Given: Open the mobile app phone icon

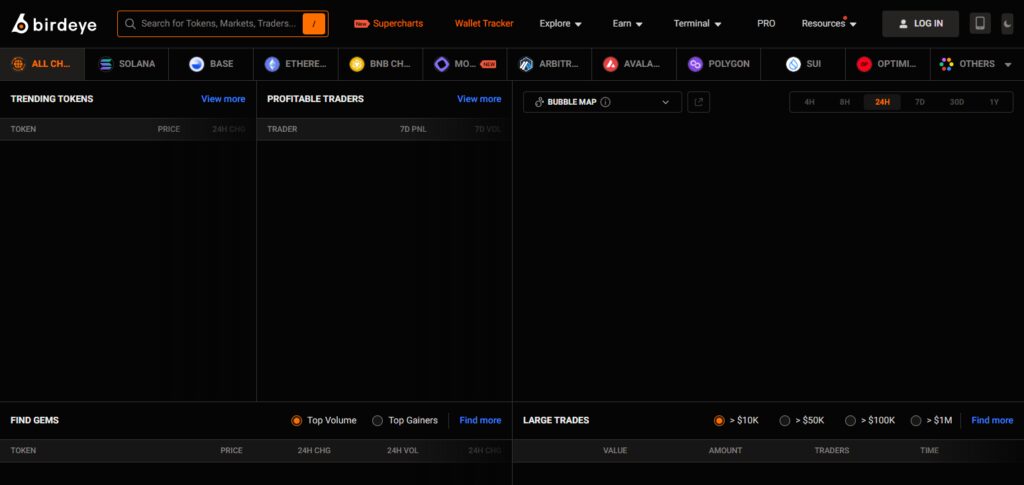Looking at the screenshot, I should 980,23.
